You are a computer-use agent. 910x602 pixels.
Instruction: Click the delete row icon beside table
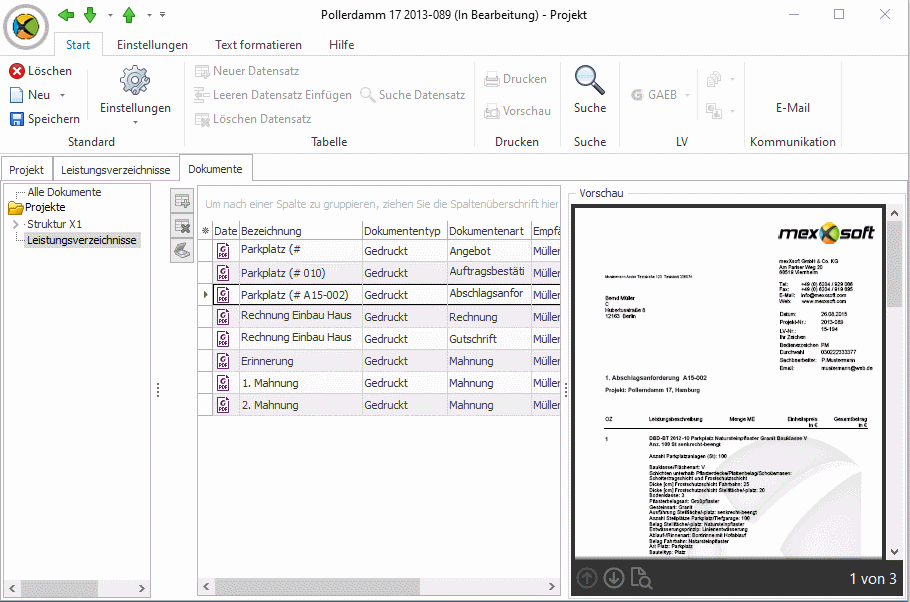click(182, 226)
